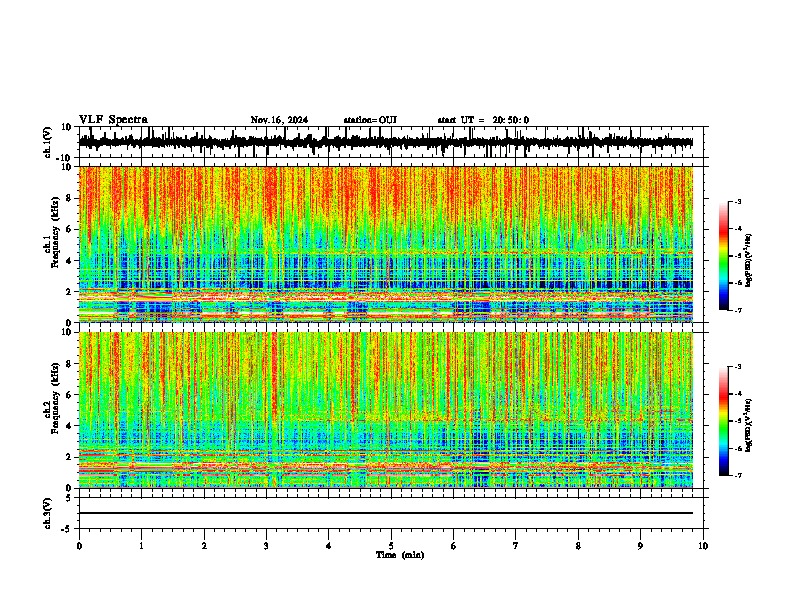Screen dimensions: 792x612
Task: Click the time tick label '3'
Action: pos(266,546)
